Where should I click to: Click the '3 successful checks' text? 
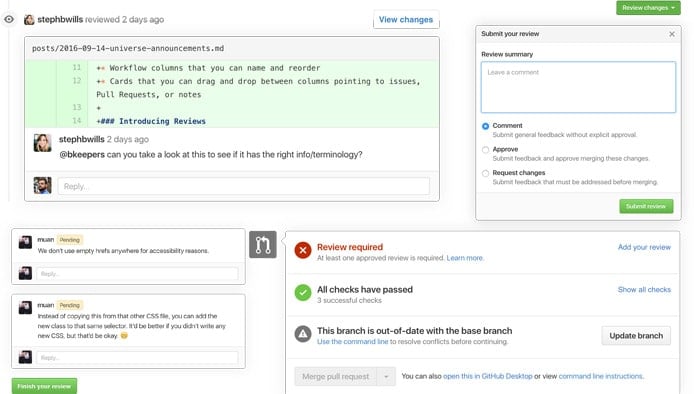point(349,300)
